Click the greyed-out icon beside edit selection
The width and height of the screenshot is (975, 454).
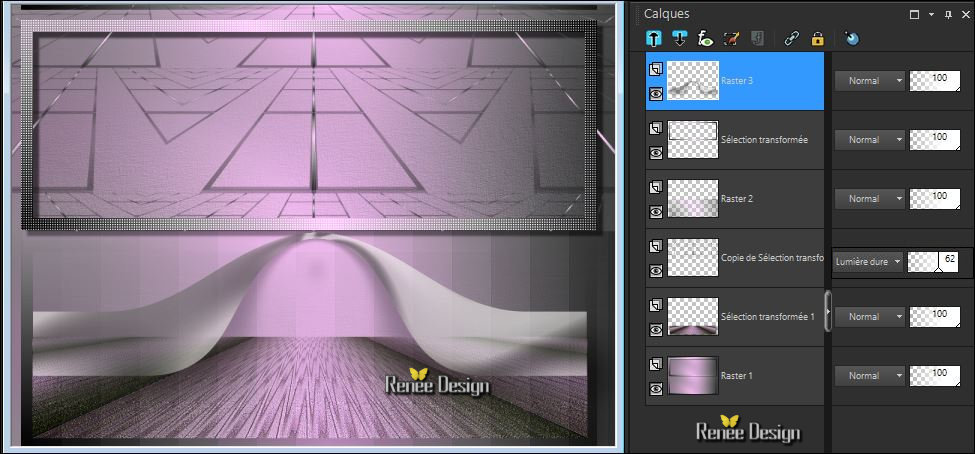point(757,39)
